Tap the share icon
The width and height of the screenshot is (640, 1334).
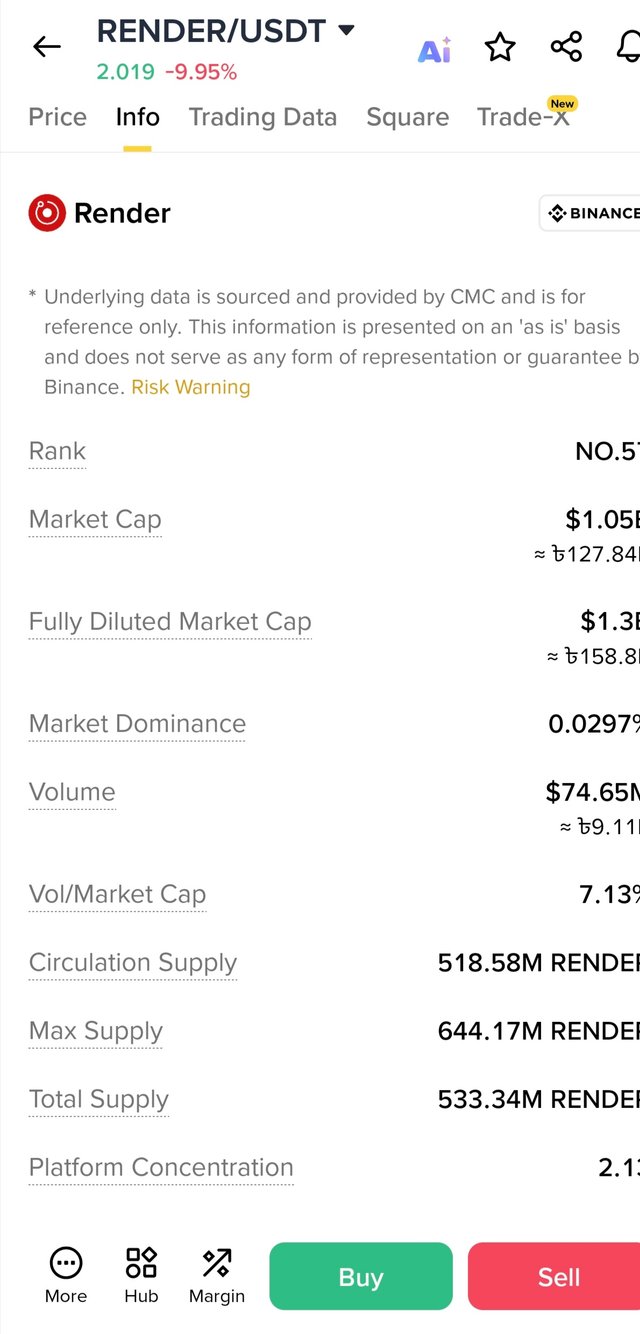566,47
